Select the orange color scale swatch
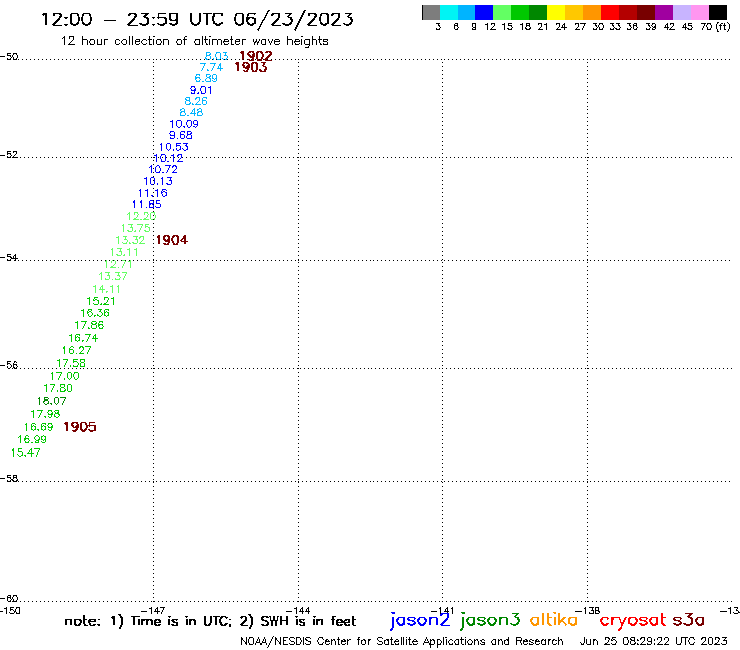The image size is (740, 650). [x=592, y=12]
